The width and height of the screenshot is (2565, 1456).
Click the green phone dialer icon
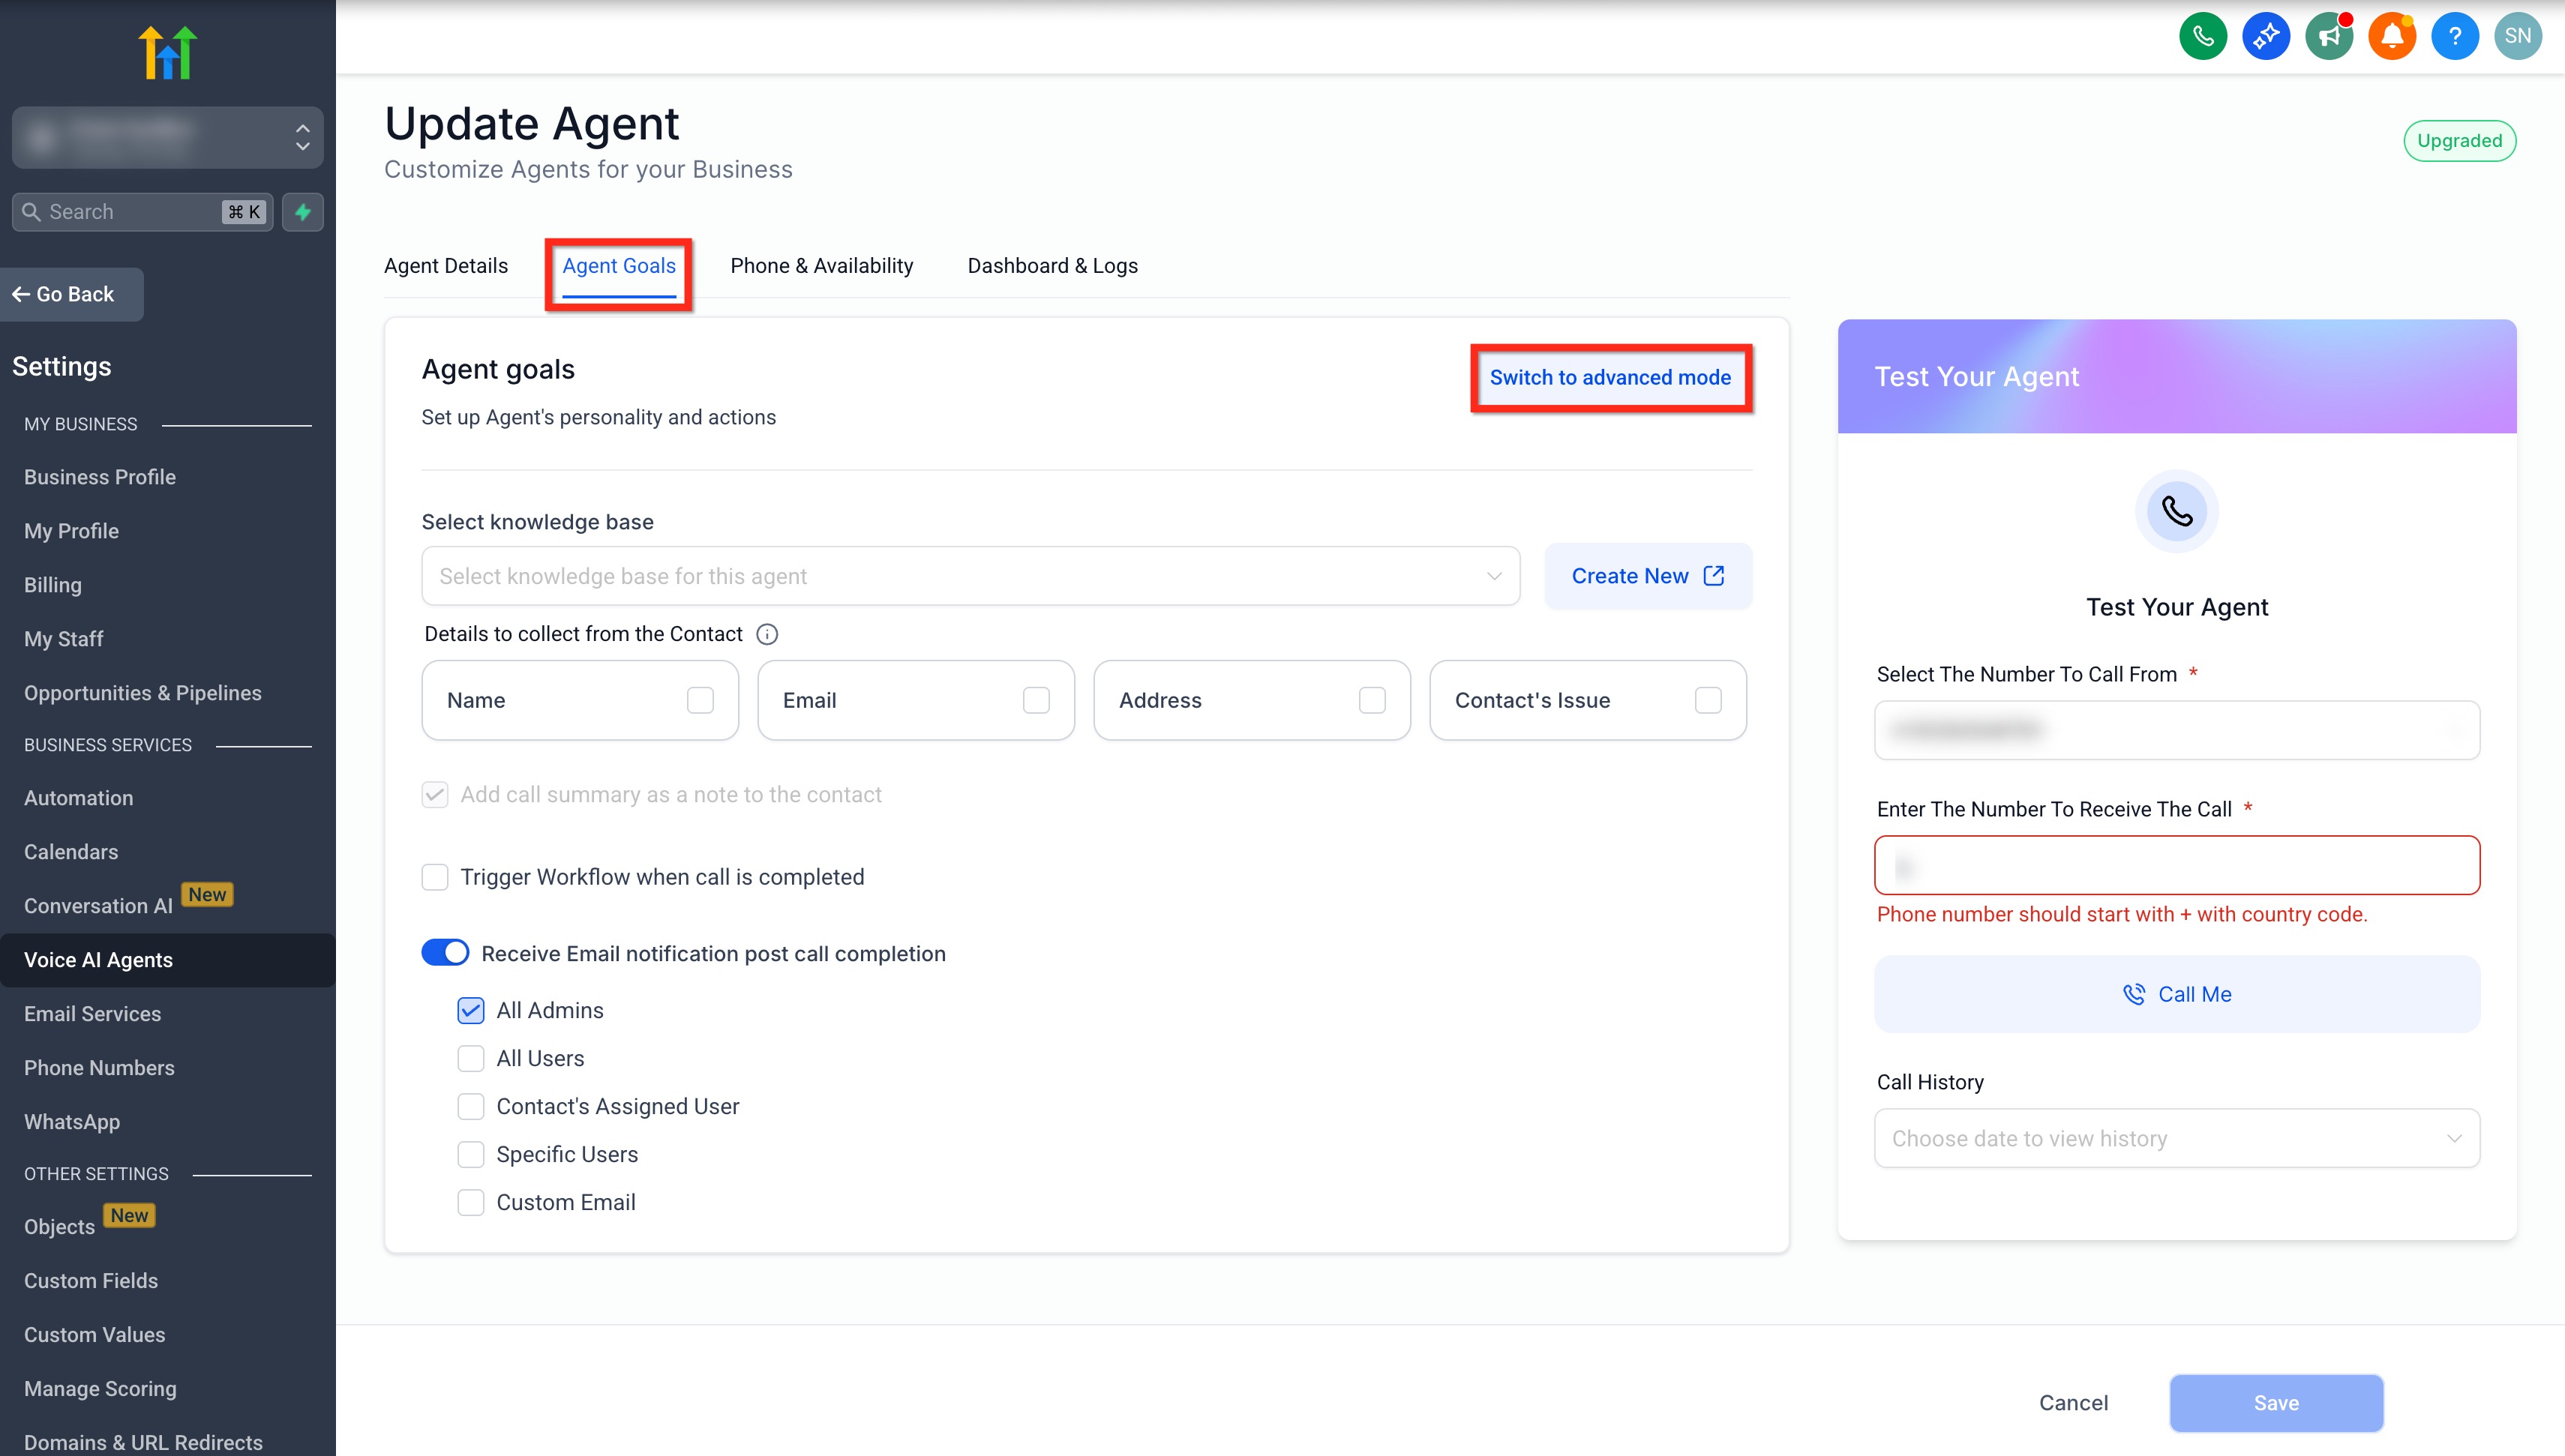click(x=2202, y=37)
